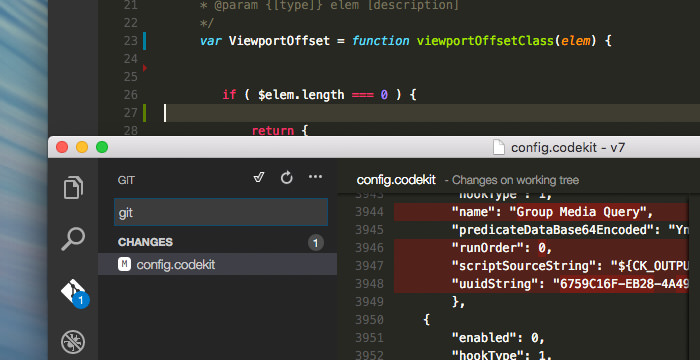This screenshot has width=700, height=360.
Task: Click the red gutter arrow marker near line 24
Action: (x=145, y=68)
